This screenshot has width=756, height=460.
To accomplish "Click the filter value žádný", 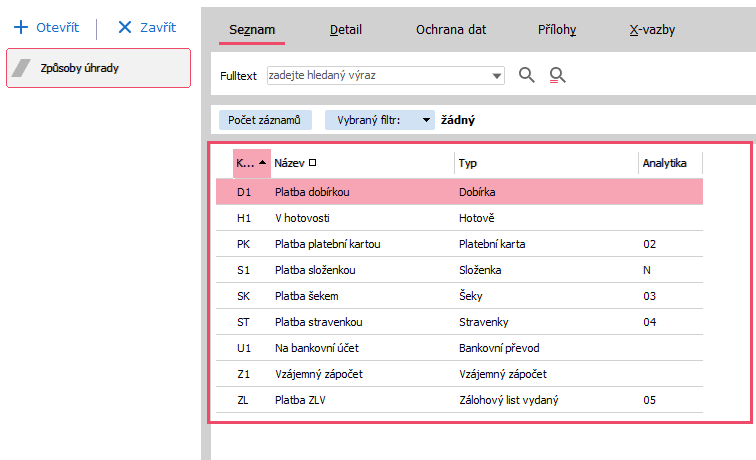I will point(458,120).
